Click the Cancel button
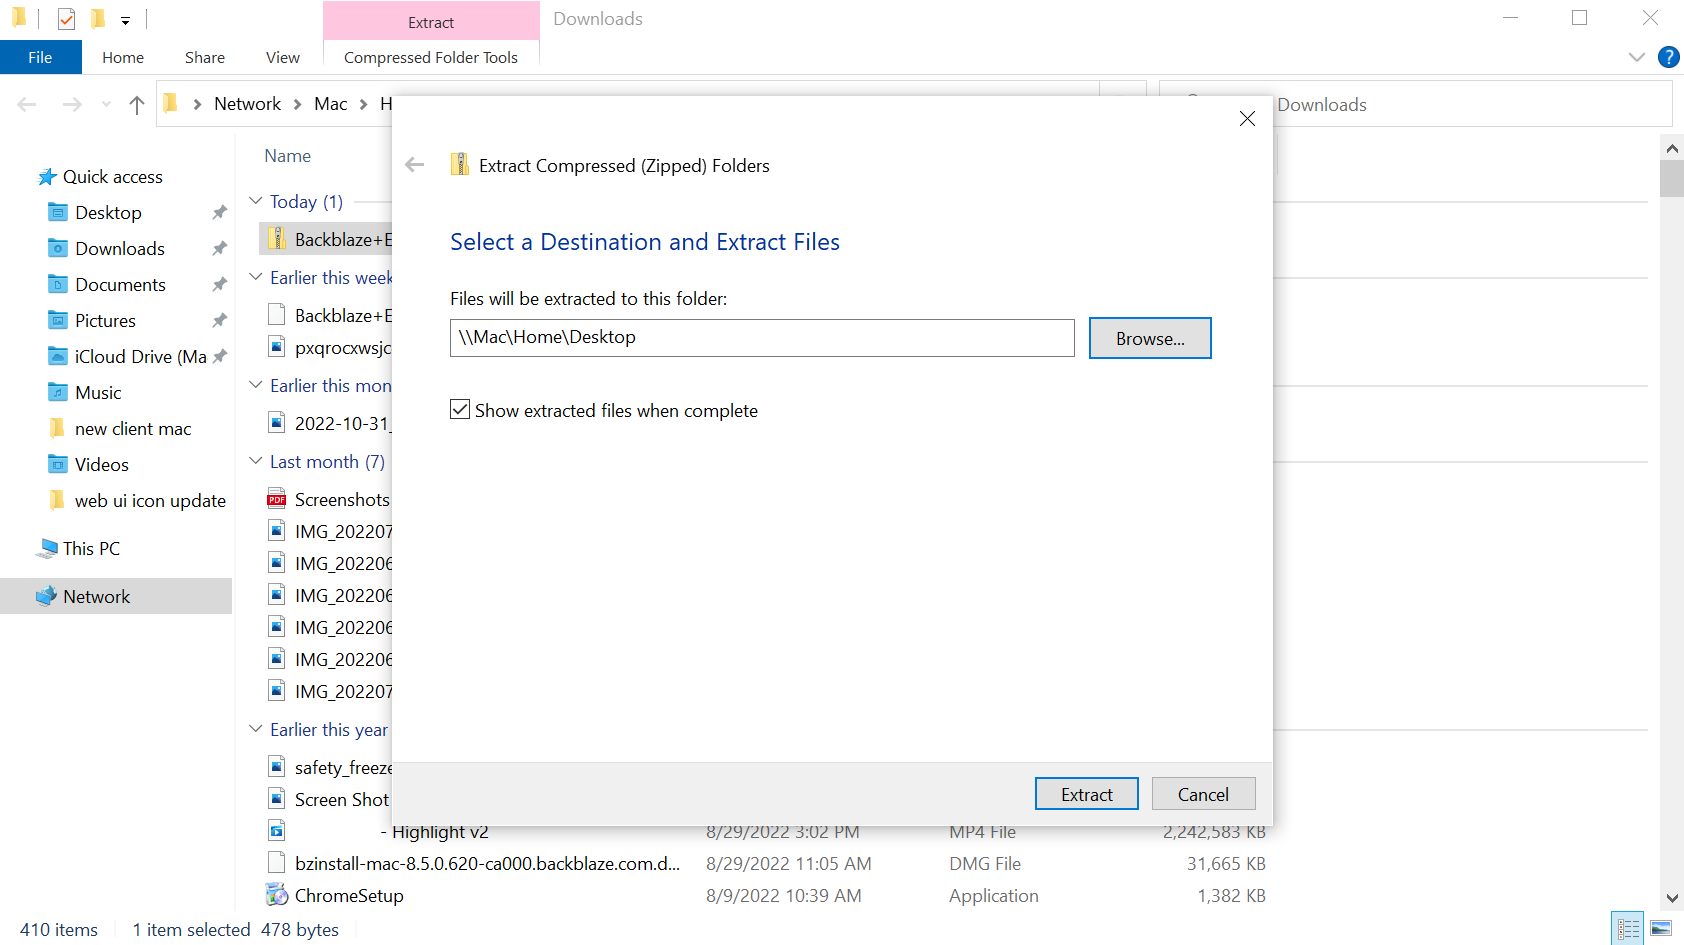Screen dimensions: 1684x945 tap(1203, 794)
